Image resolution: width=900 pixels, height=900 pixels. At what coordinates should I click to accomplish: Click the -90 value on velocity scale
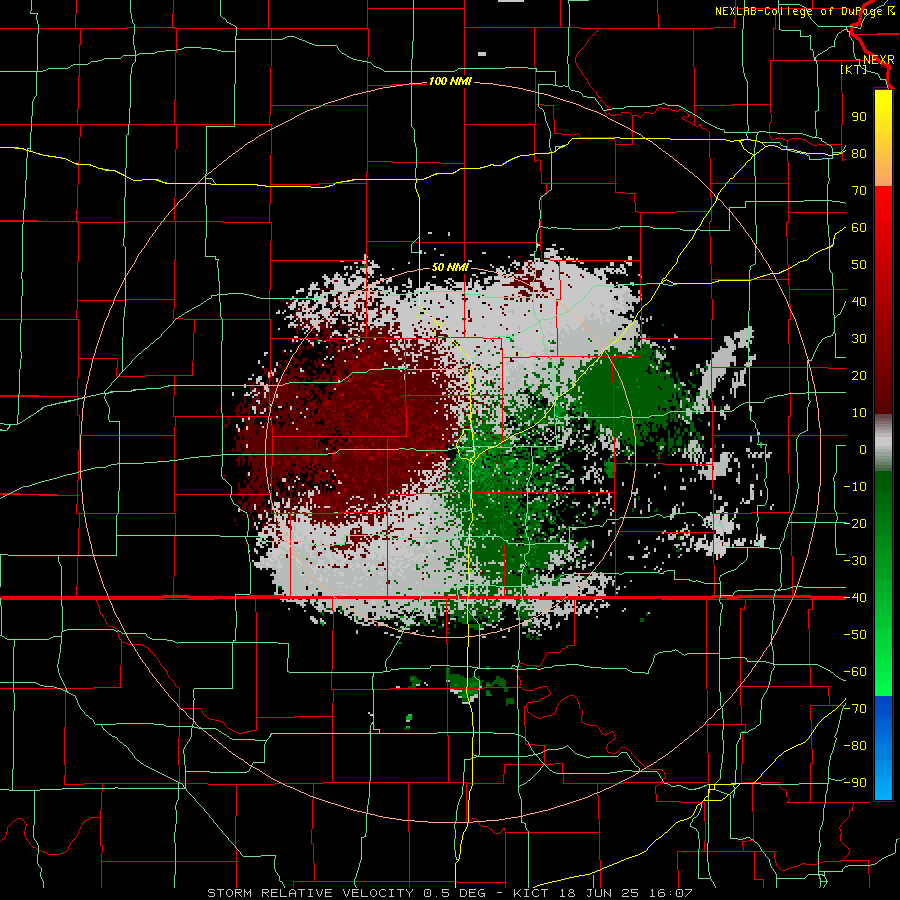[x=855, y=783]
